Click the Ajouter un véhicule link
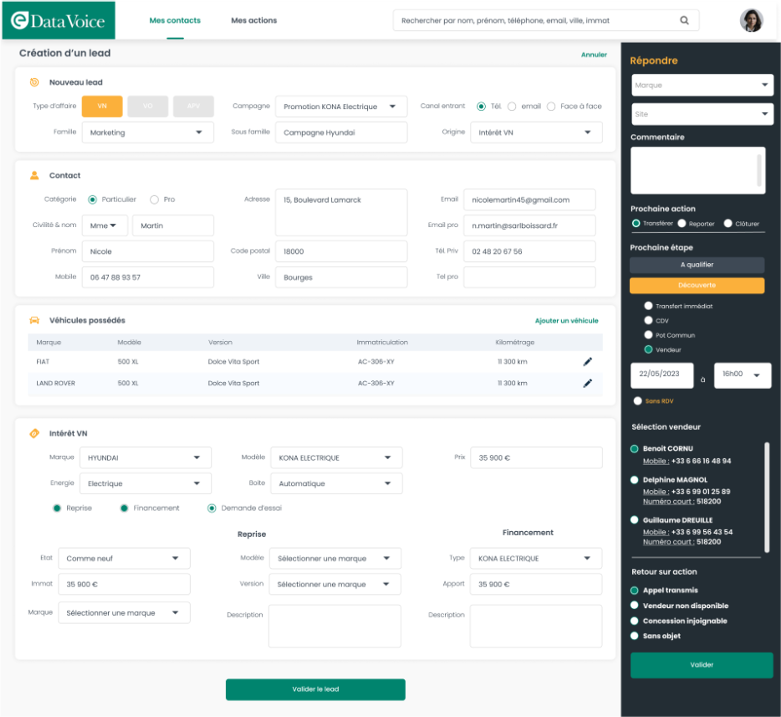781x717 pixels. point(566,320)
